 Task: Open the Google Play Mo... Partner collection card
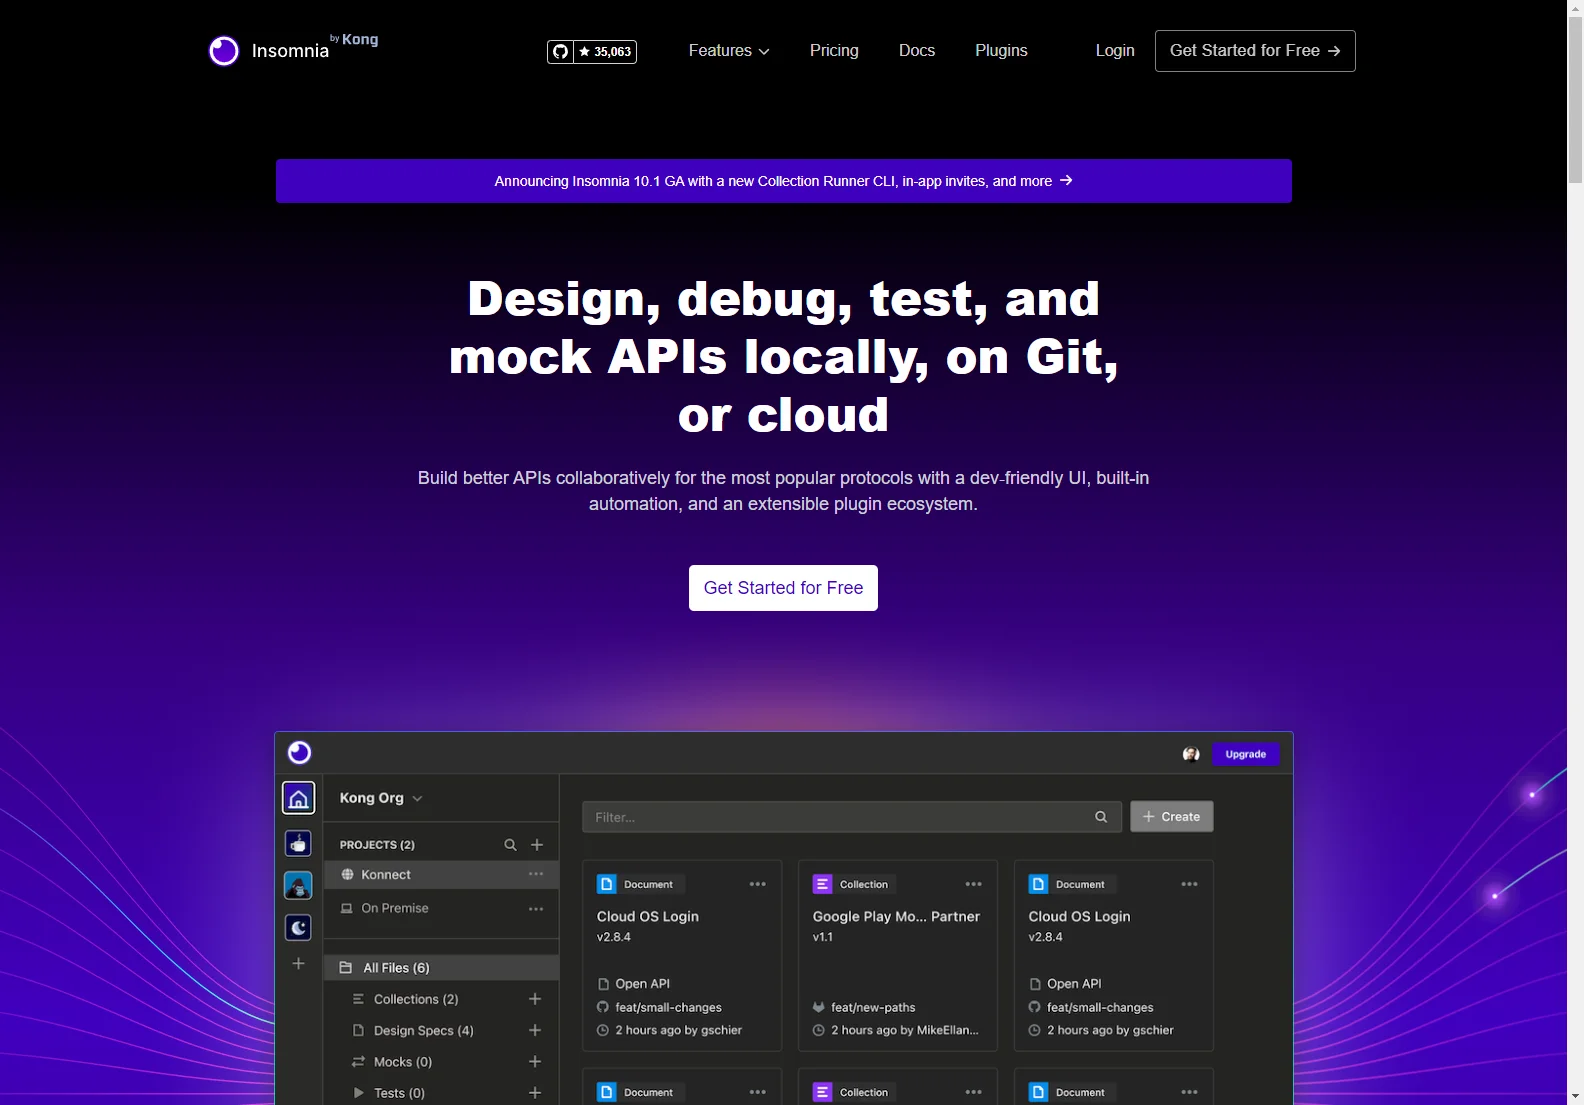[898, 956]
